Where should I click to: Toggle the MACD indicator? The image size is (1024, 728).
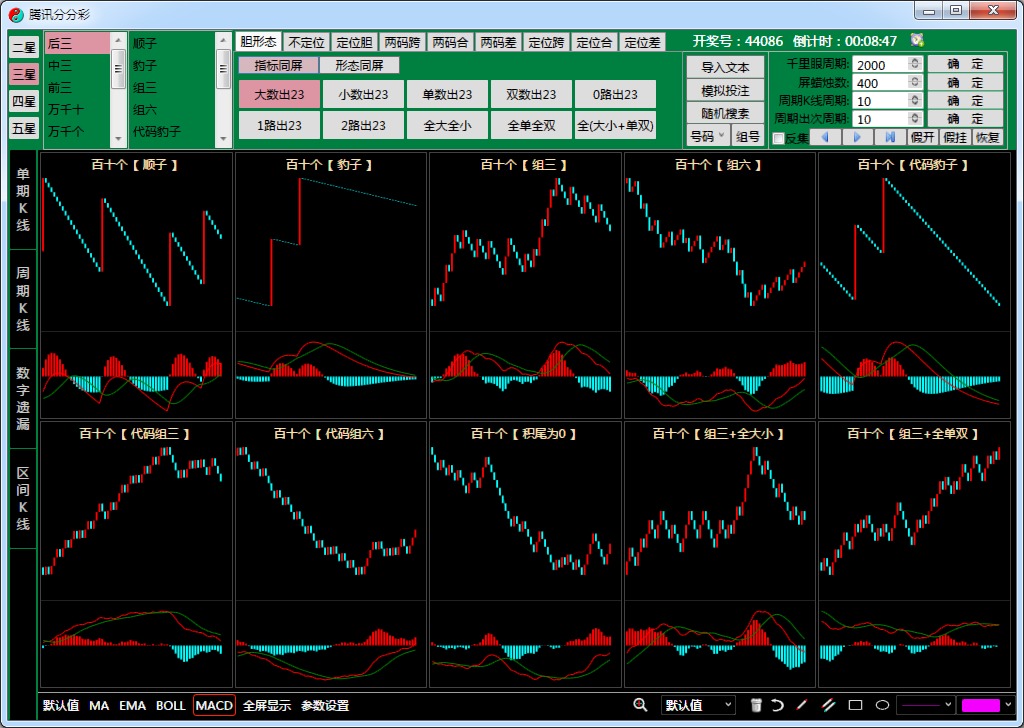(214, 705)
